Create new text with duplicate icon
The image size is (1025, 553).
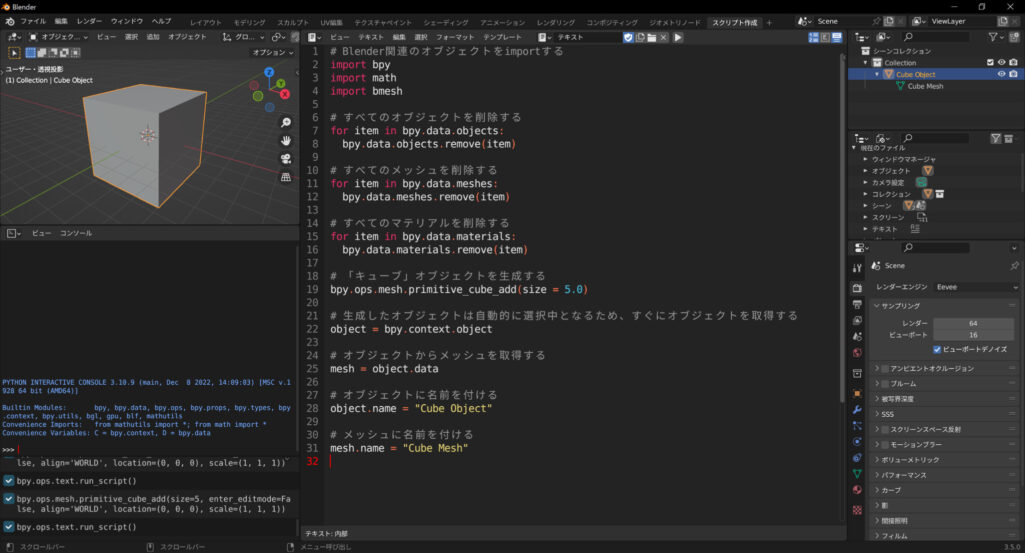click(x=640, y=37)
